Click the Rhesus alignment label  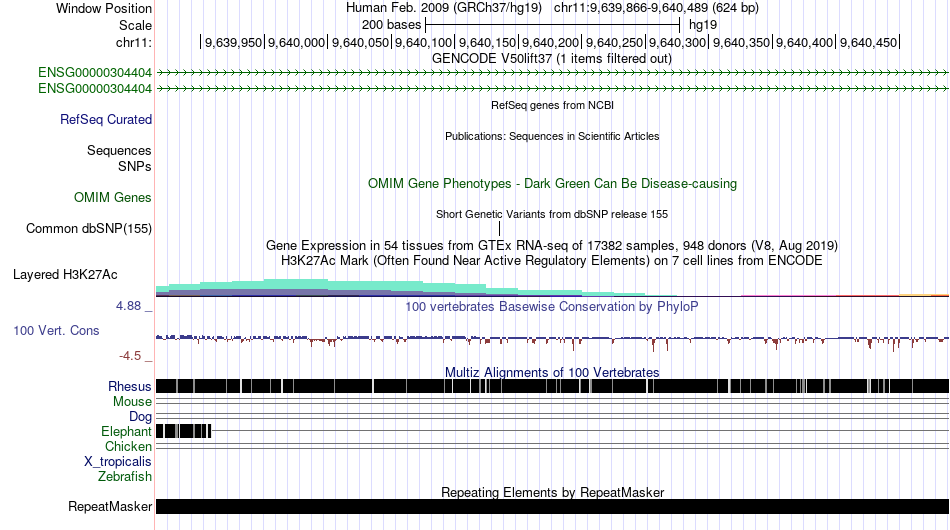(x=130, y=386)
